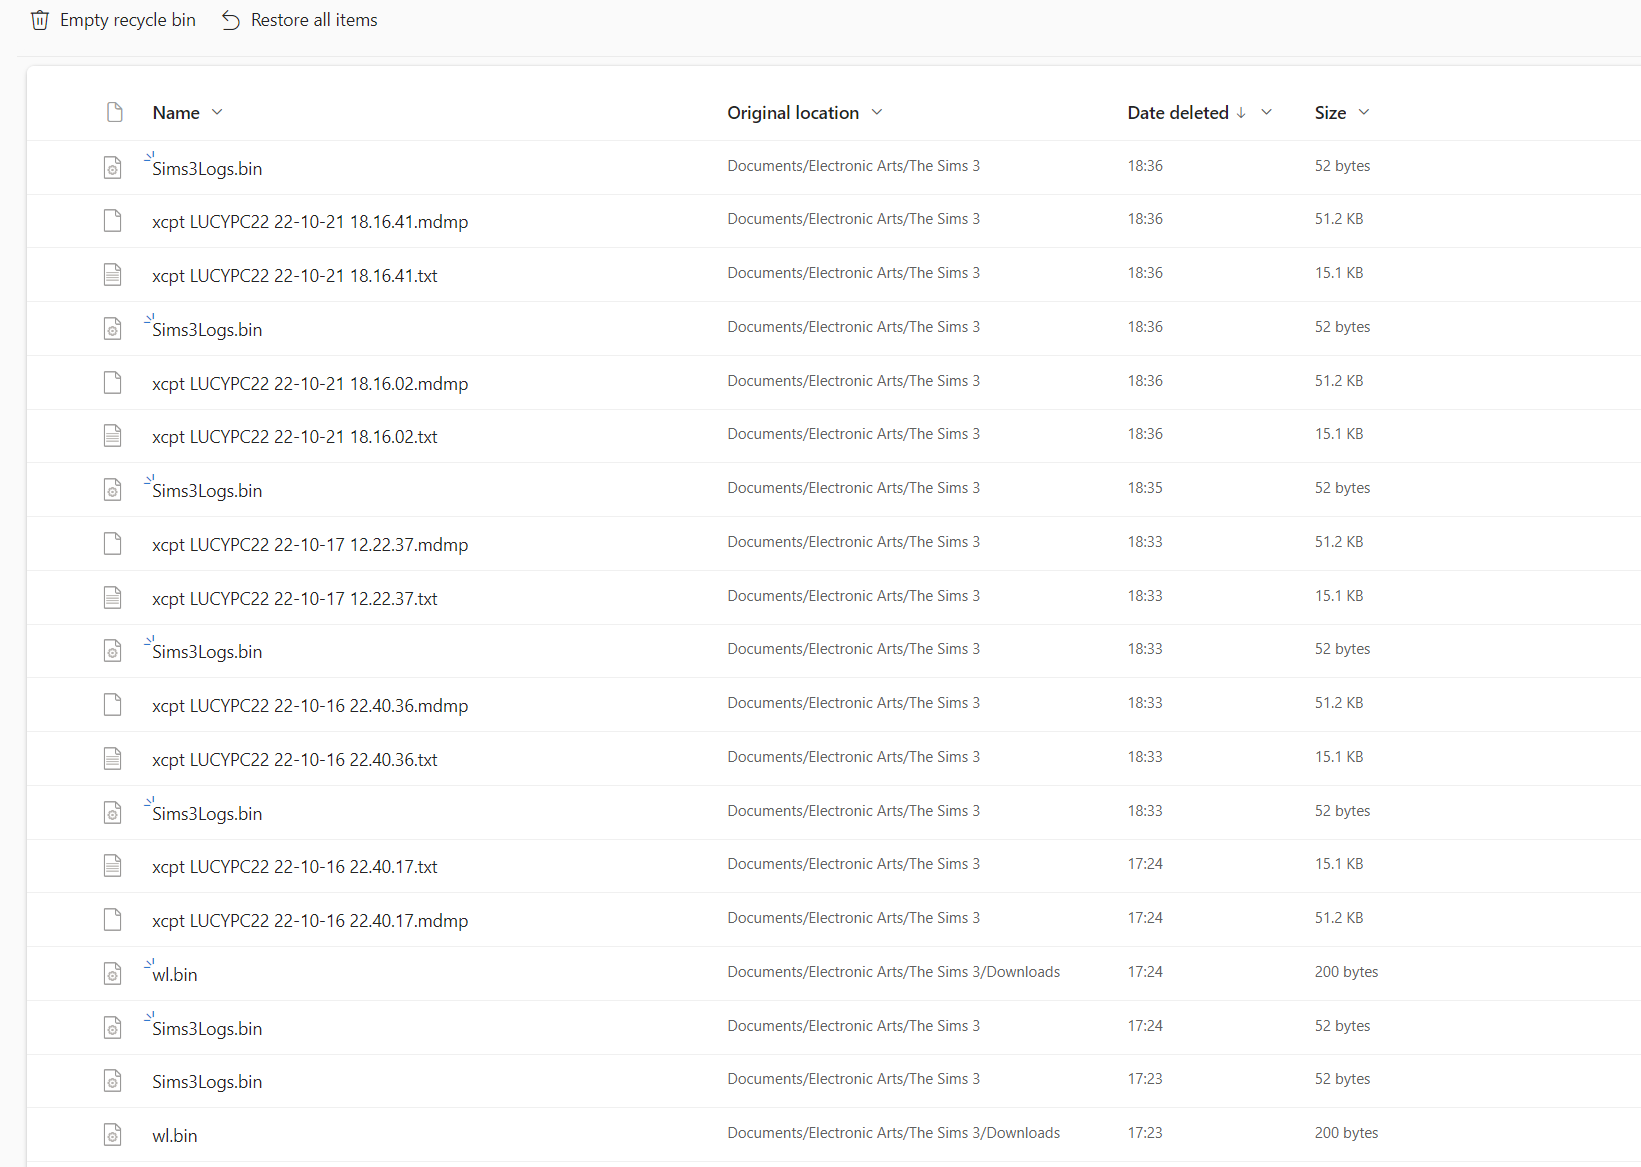The height and width of the screenshot is (1167, 1641).
Task: Click file icon for xcpt LUCYPC22 22-10-21 18.16.02.txt
Action: click(x=113, y=435)
